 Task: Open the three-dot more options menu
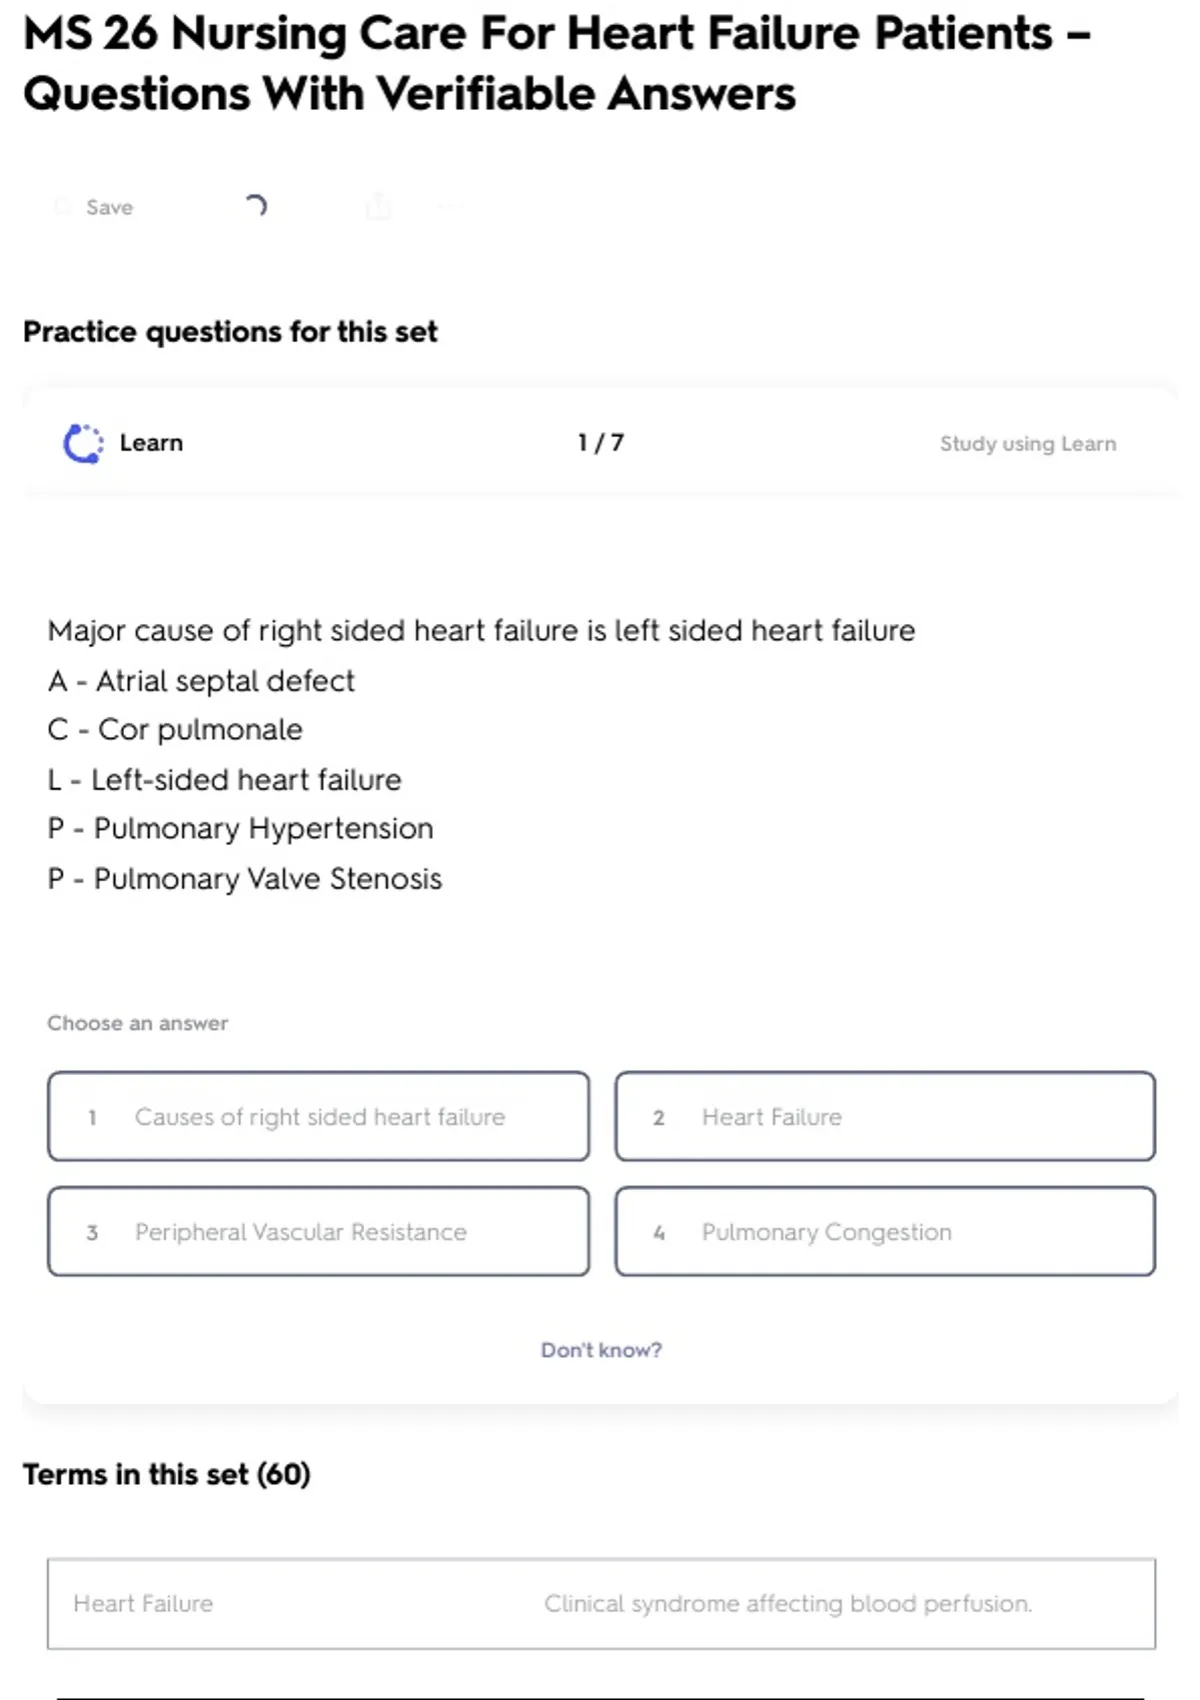point(450,207)
